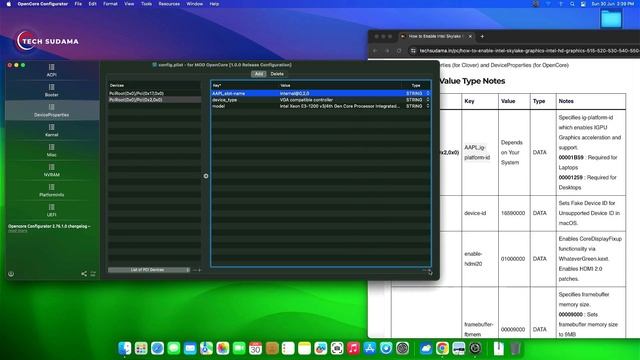Open the Help menu
This screenshot has width=640, height=360.
click(x=214, y=4)
